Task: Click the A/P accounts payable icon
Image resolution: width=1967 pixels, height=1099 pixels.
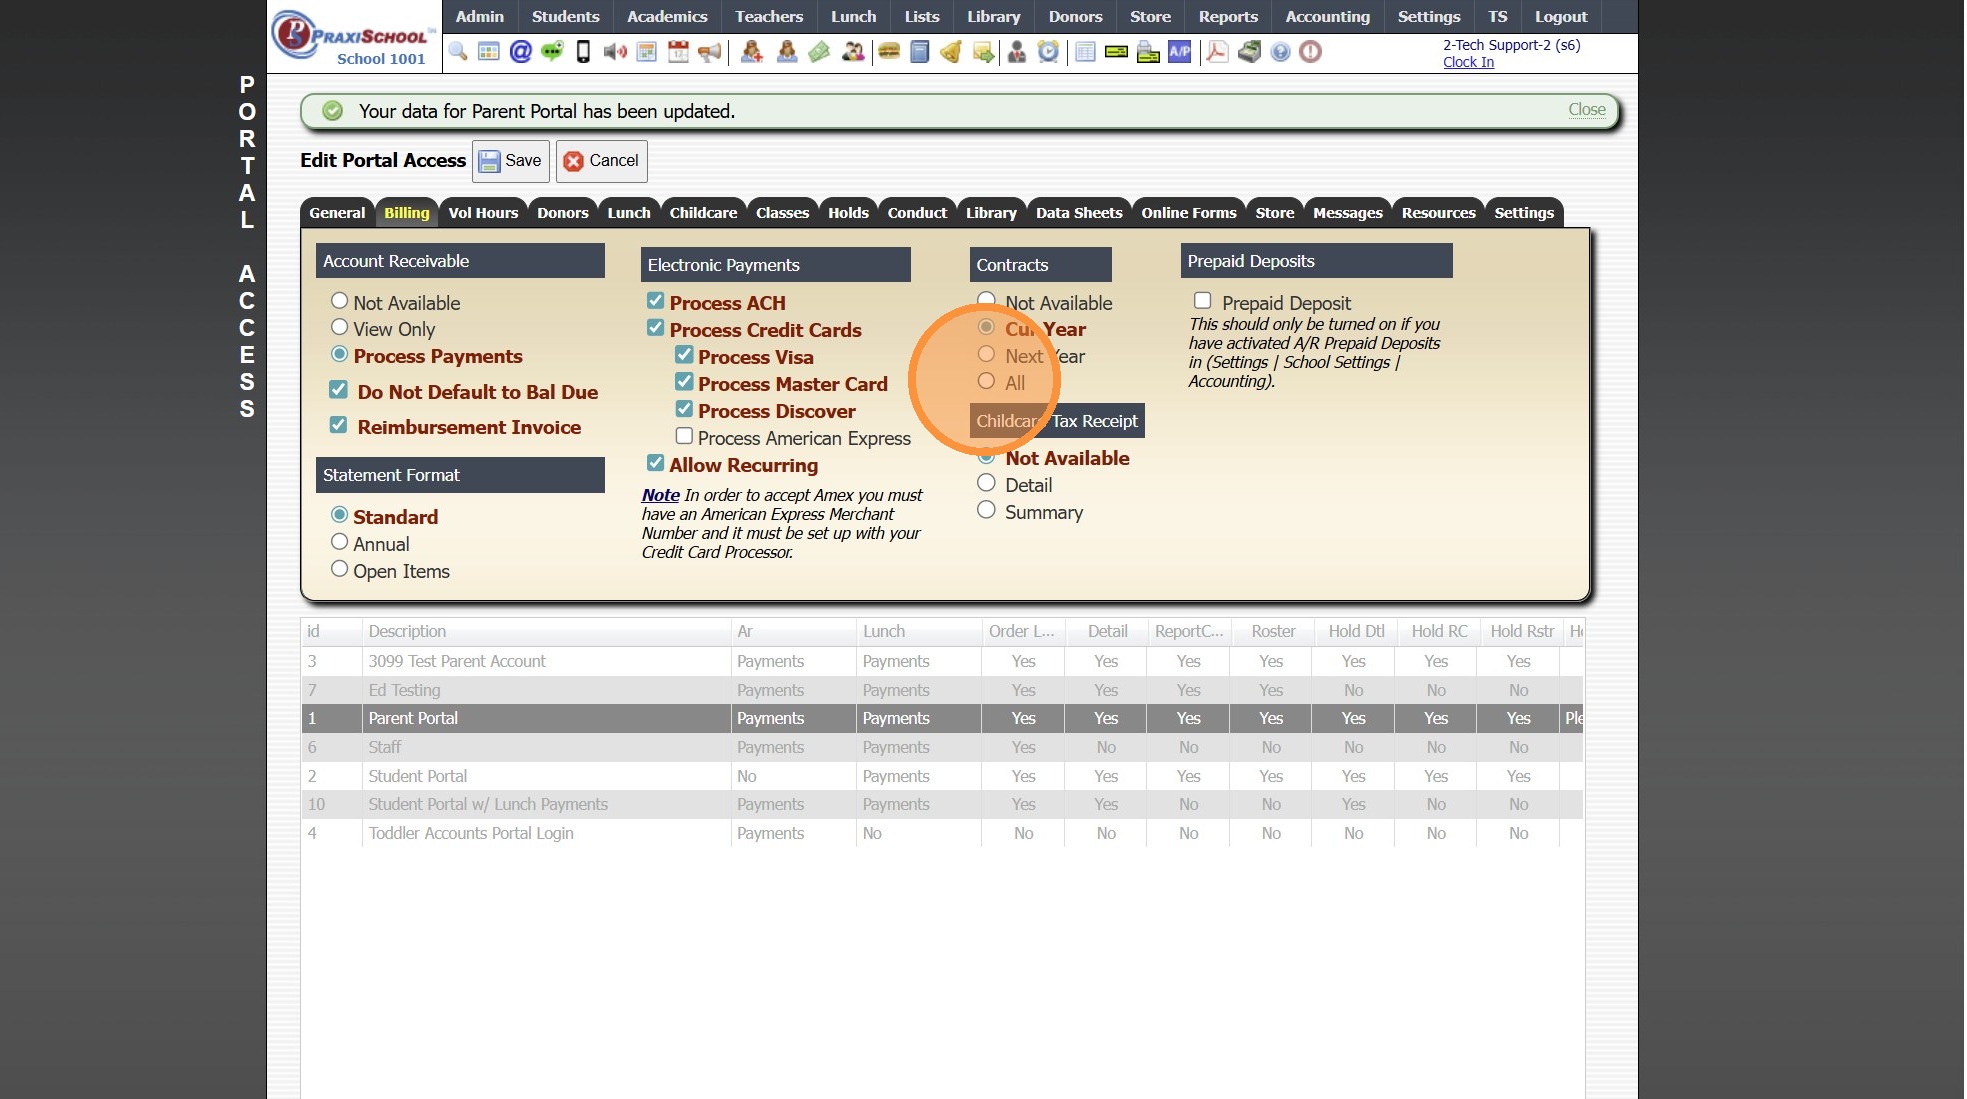Action: (x=1180, y=52)
